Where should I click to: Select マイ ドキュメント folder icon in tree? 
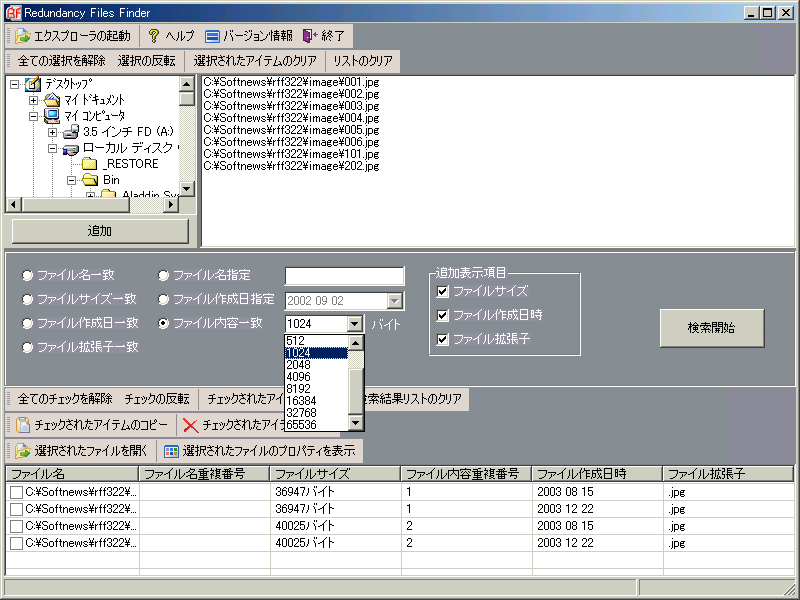pos(52,100)
